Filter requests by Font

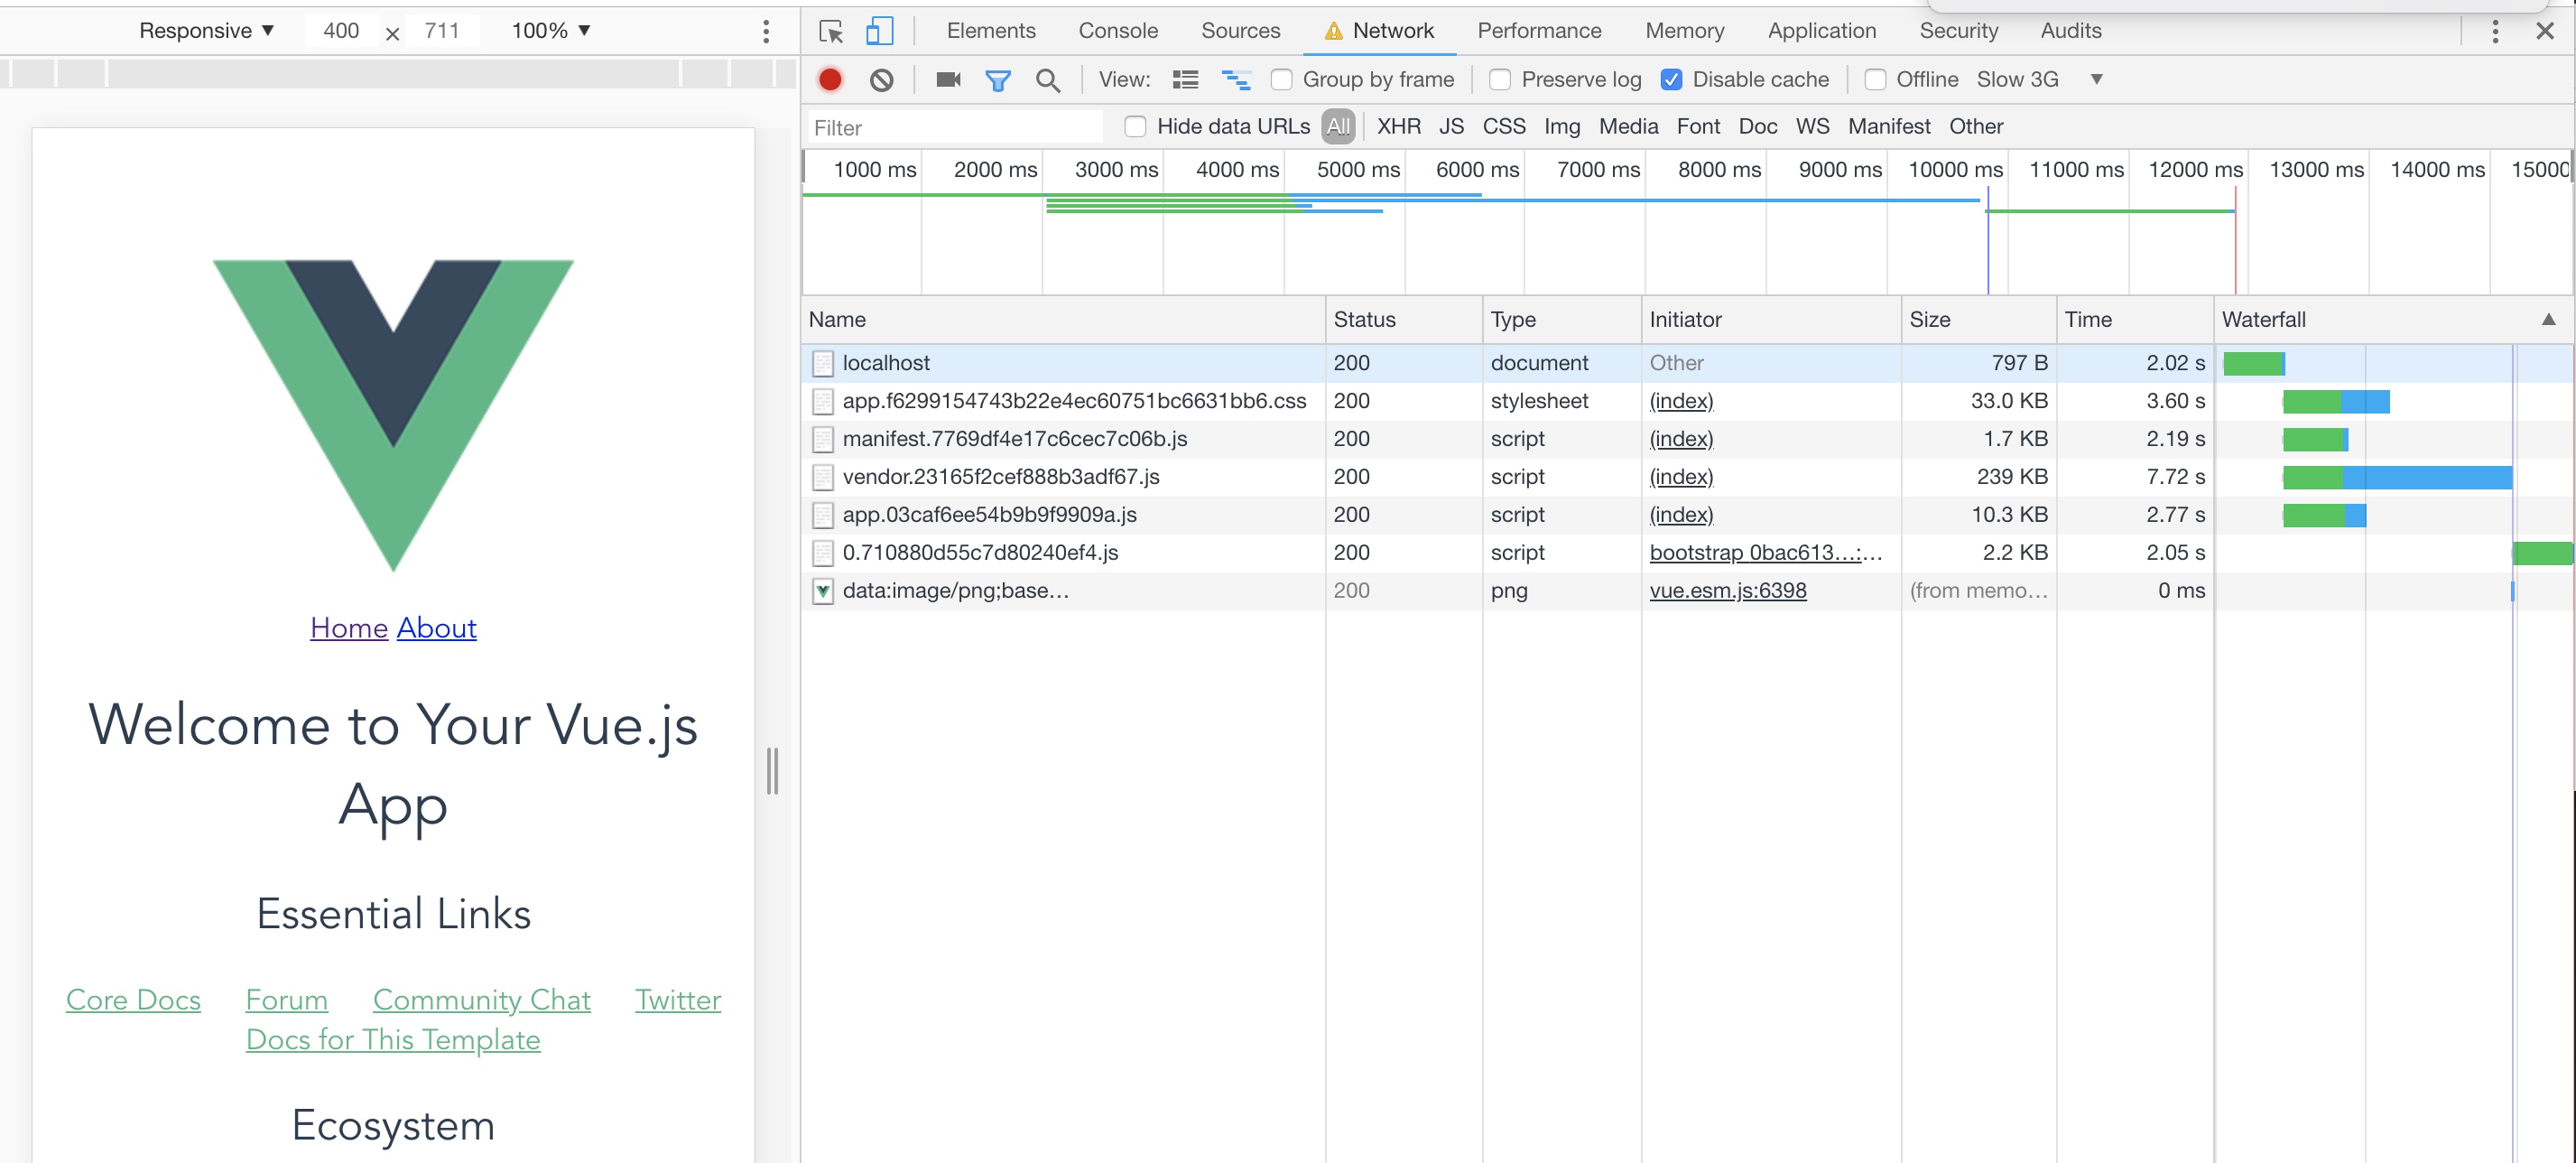[1698, 126]
